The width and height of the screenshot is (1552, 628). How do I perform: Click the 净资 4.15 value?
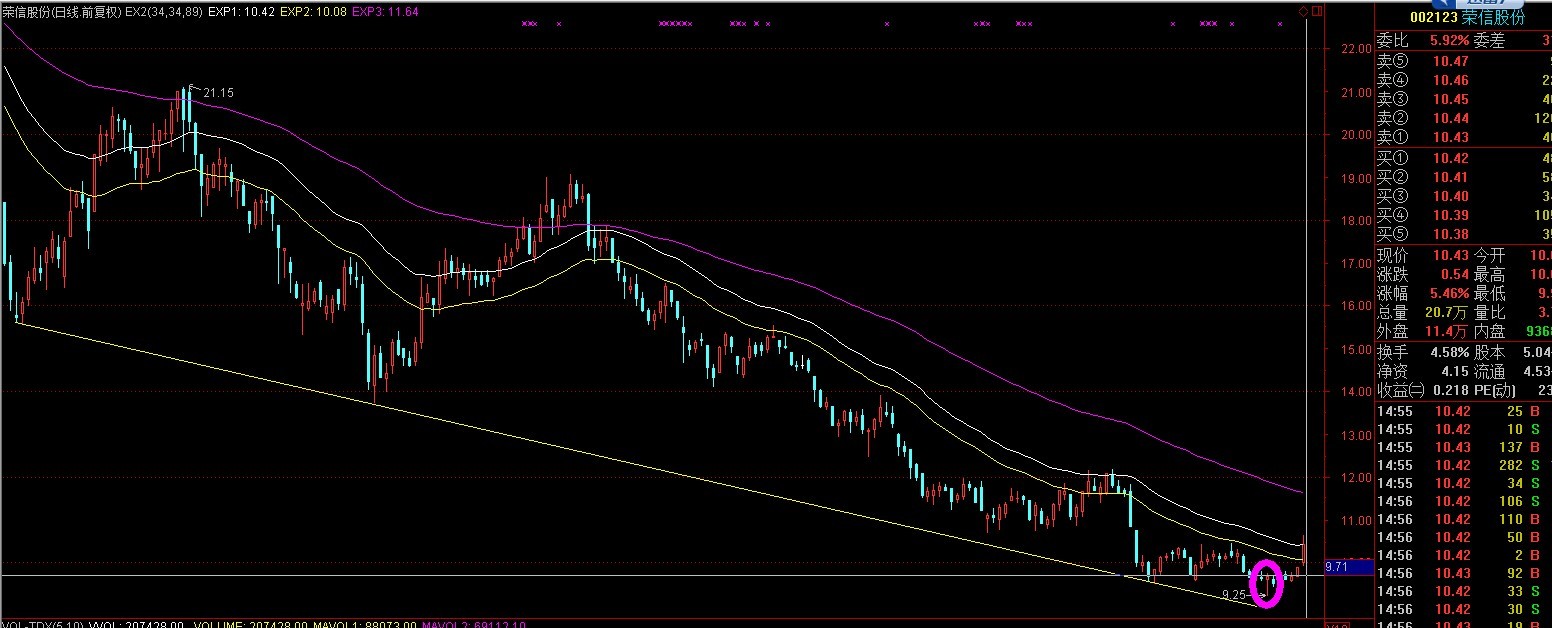tap(1454, 372)
